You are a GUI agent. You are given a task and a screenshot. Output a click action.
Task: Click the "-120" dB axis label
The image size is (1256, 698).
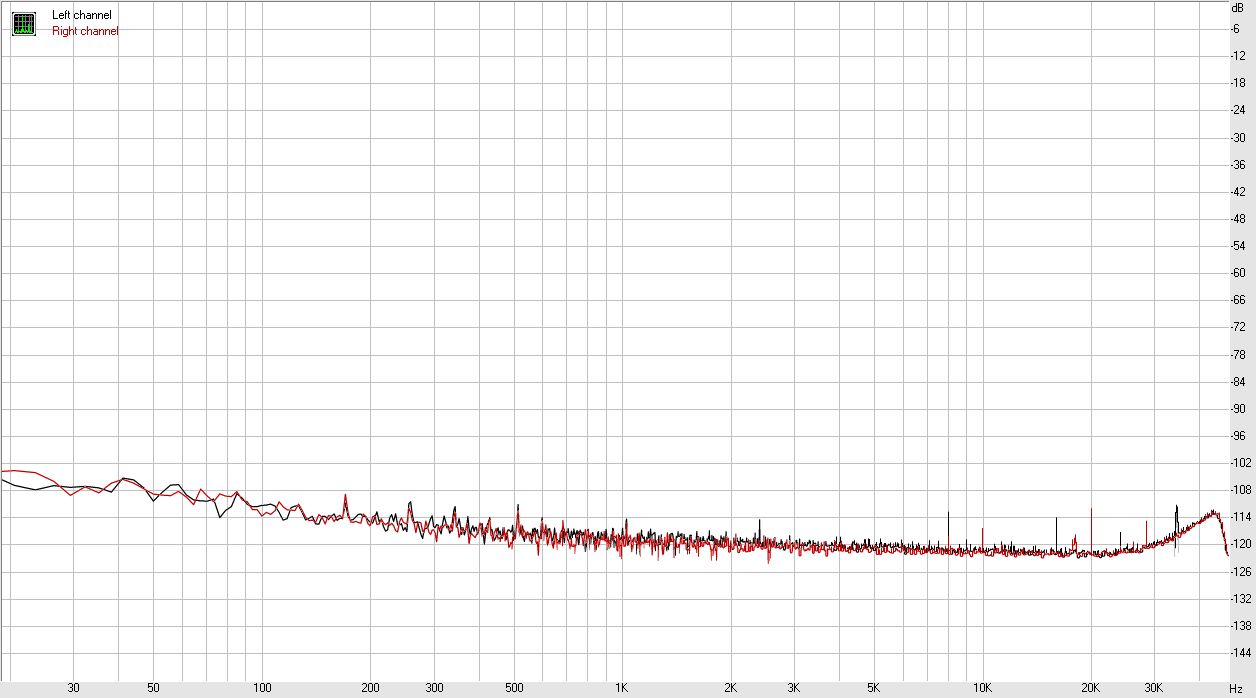pos(1241,544)
